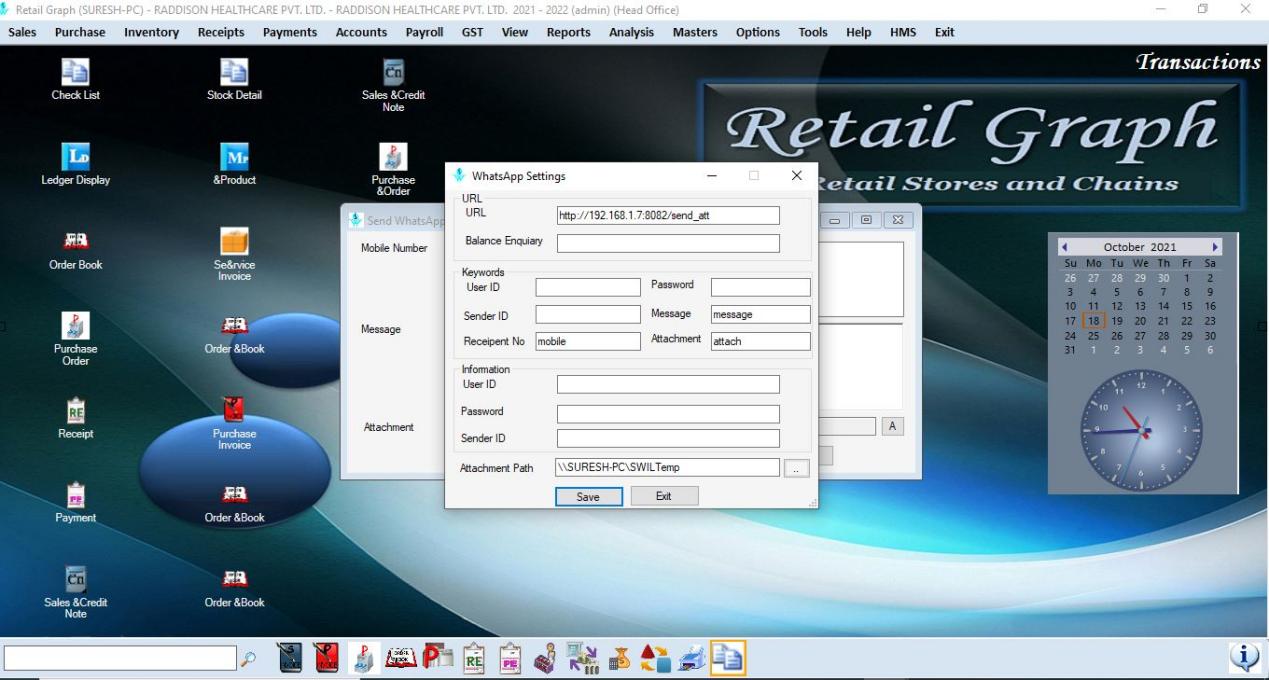Open the Payment desktop shortcut

click(x=76, y=503)
